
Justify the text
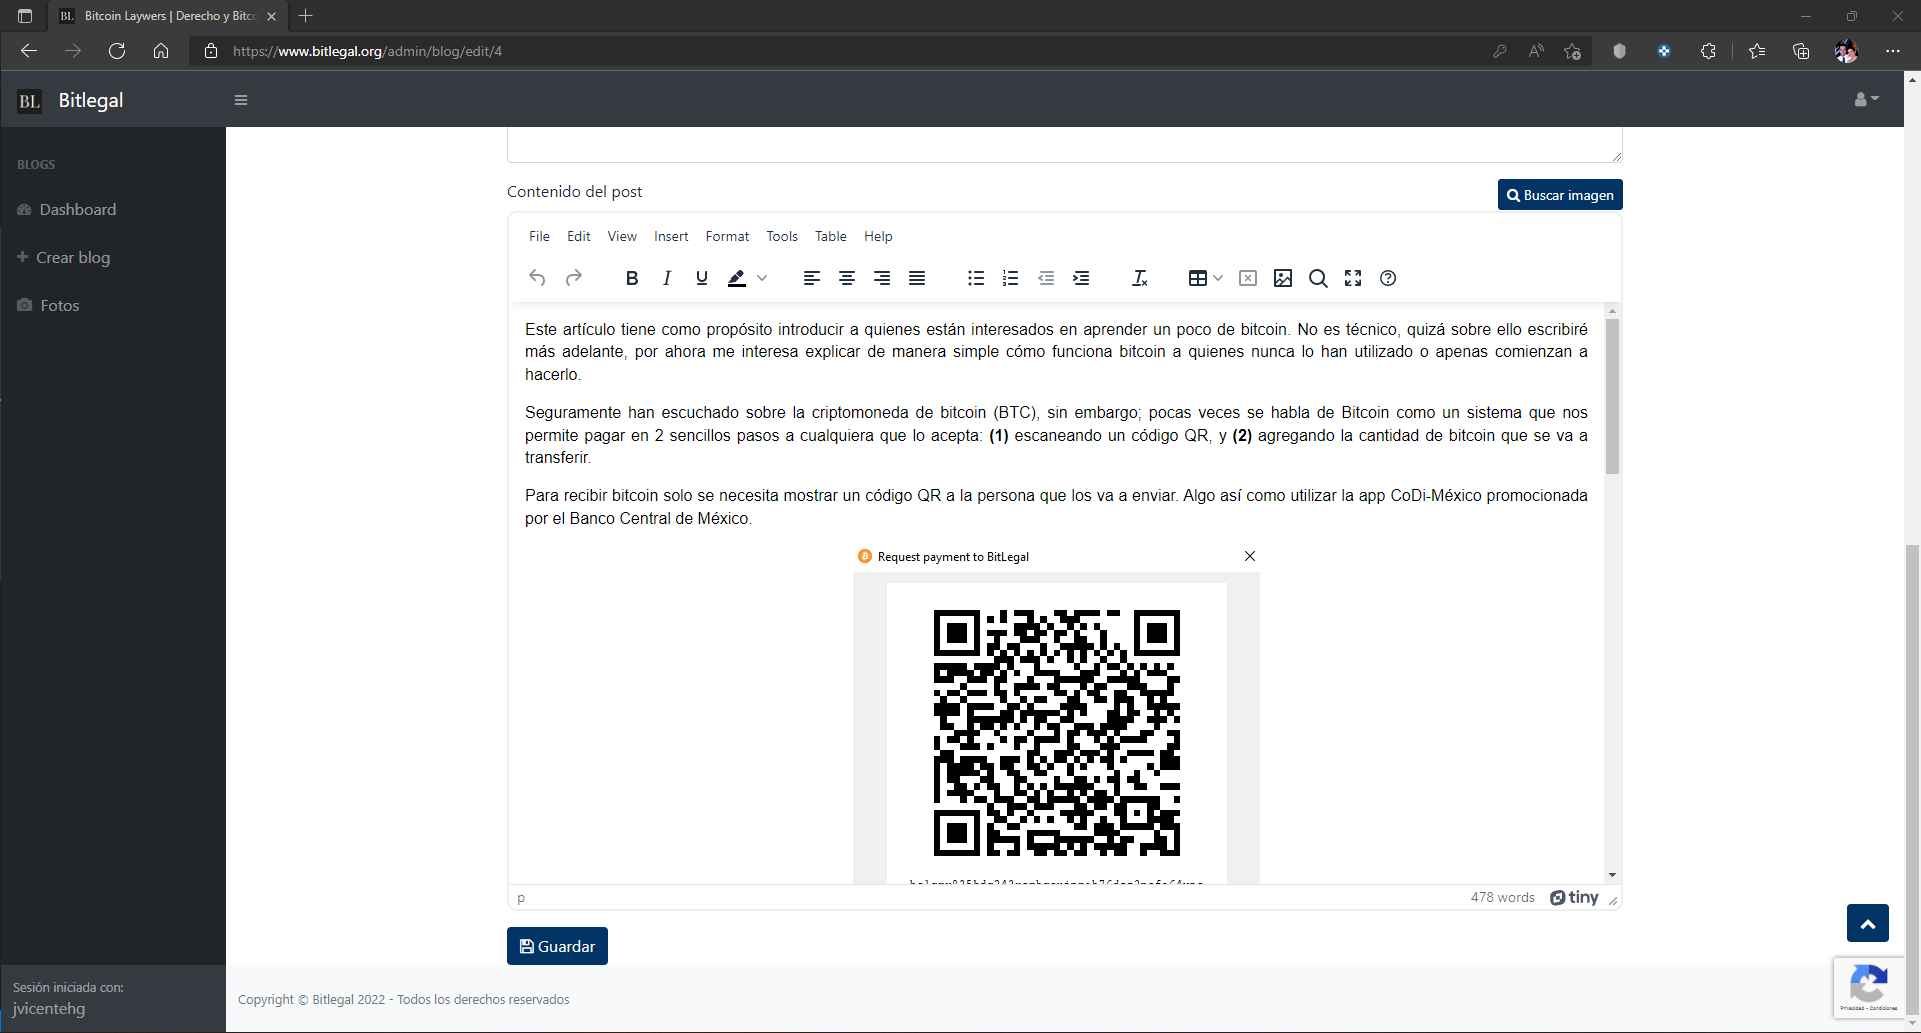point(917,278)
